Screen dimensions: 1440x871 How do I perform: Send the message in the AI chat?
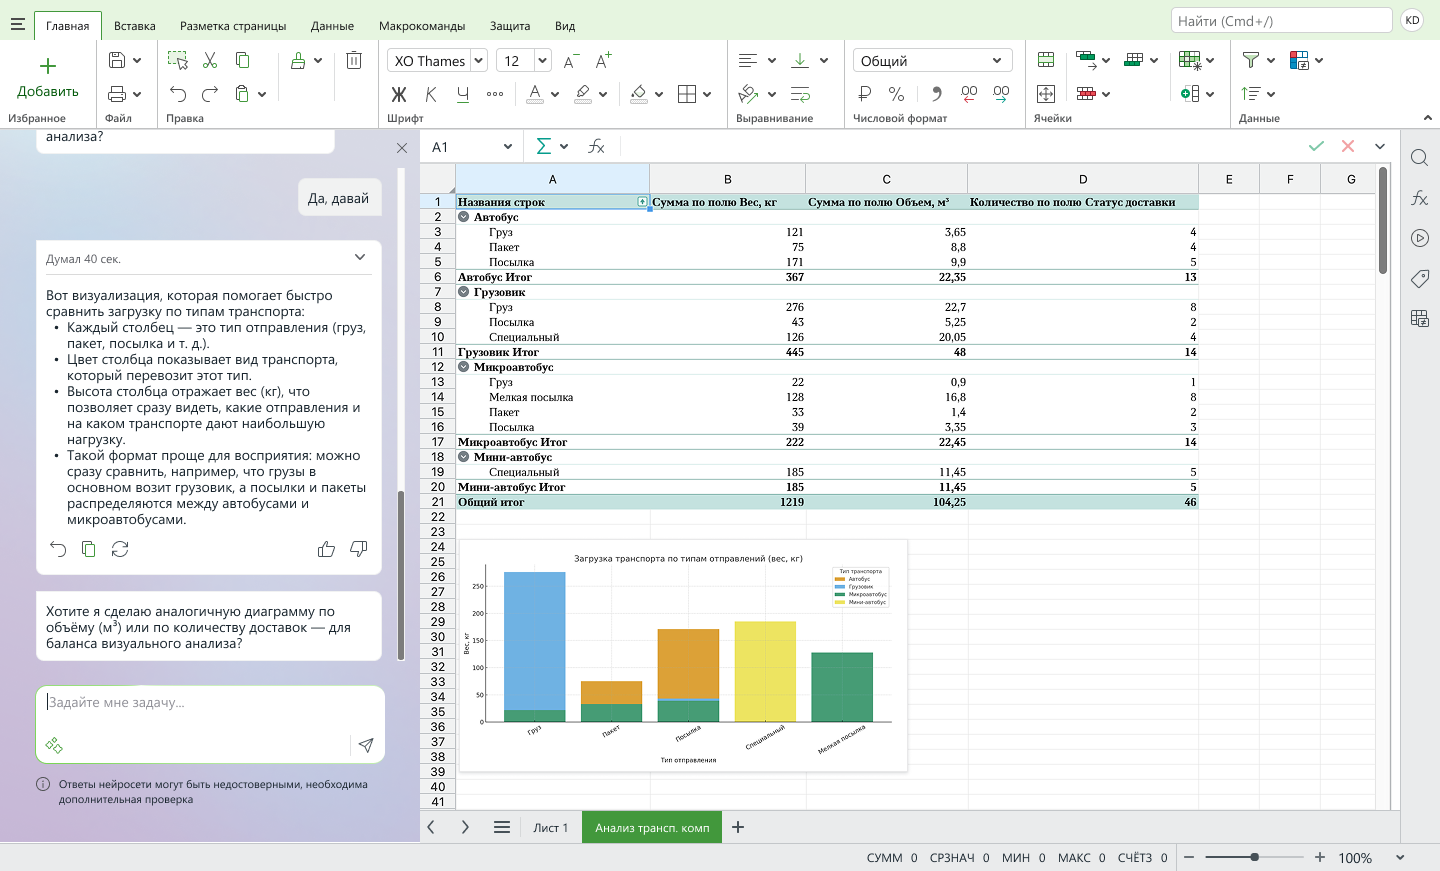pyautogui.click(x=366, y=745)
